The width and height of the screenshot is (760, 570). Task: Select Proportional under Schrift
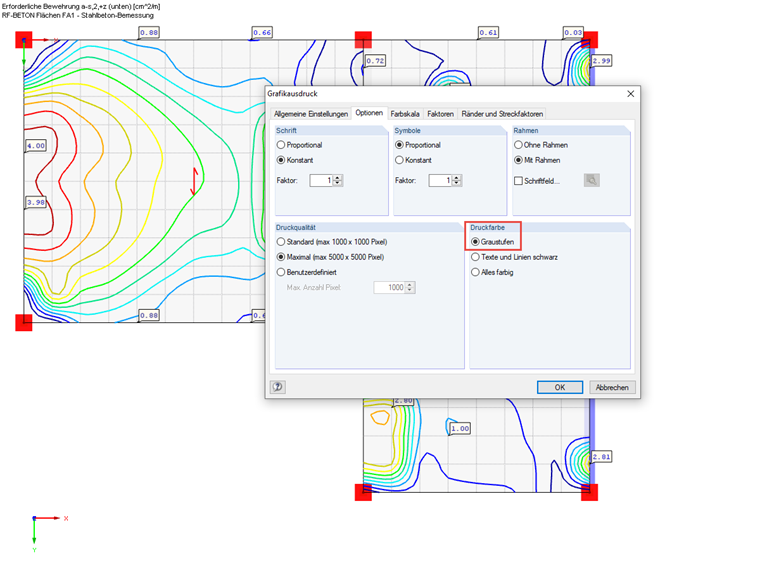(299, 145)
